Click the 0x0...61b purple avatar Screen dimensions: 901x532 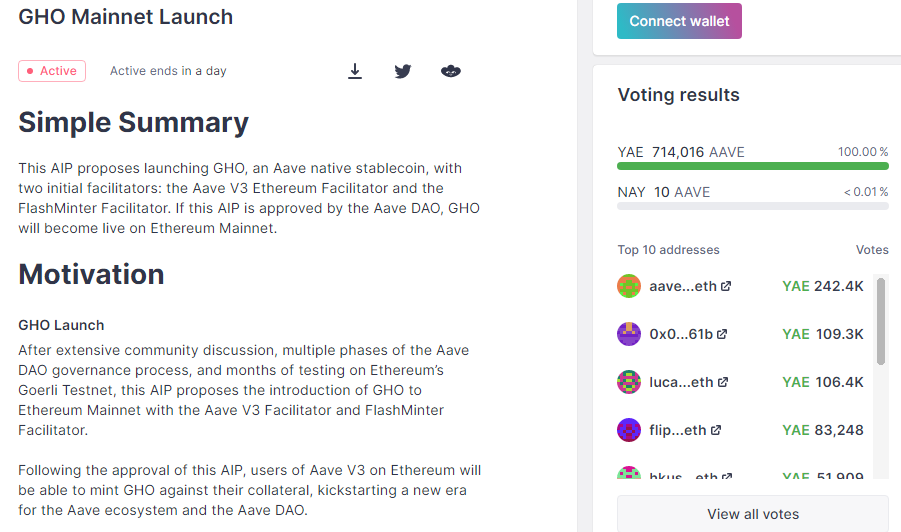[629, 334]
